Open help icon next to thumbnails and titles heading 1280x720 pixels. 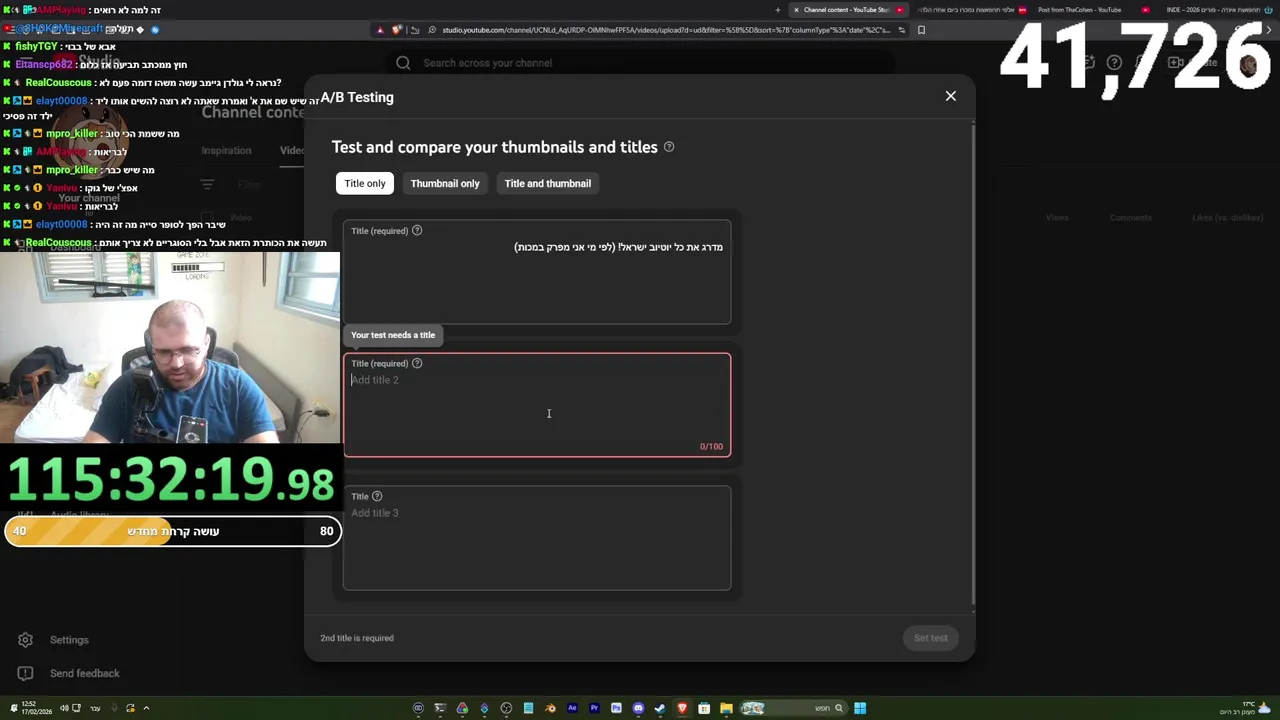pos(669,147)
